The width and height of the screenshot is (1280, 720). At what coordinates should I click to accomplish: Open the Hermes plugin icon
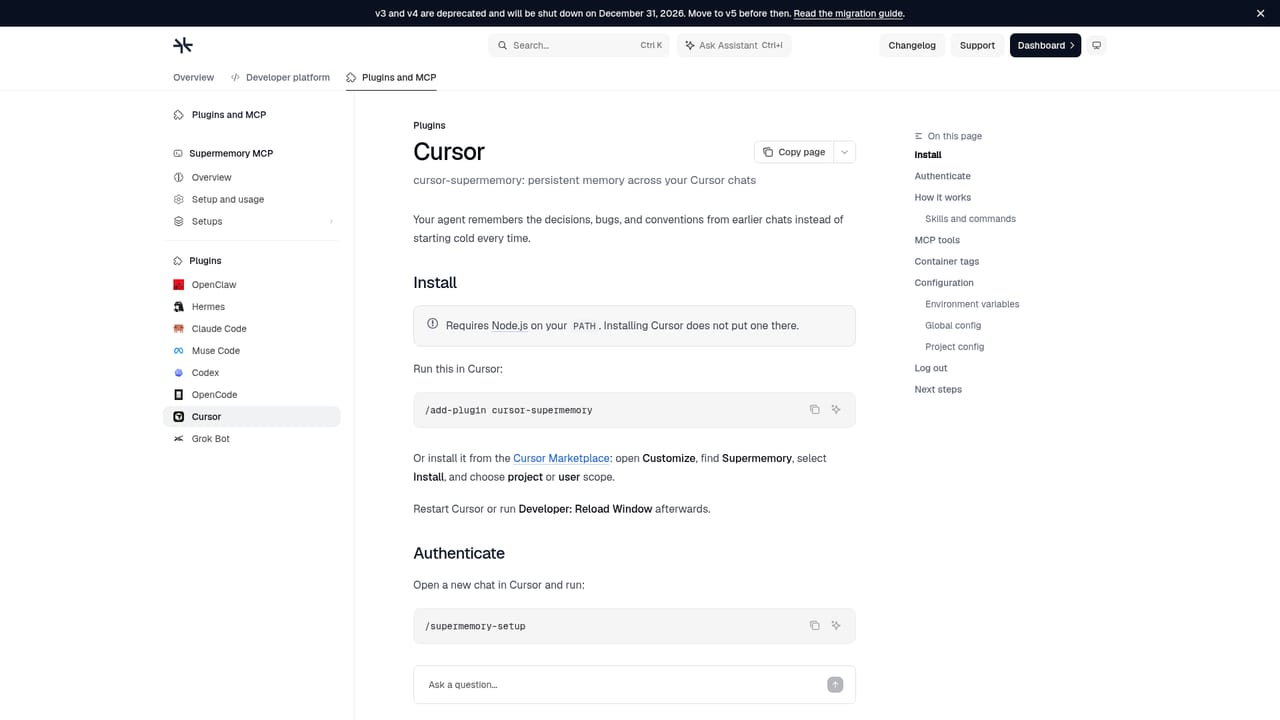pos(179,307)
